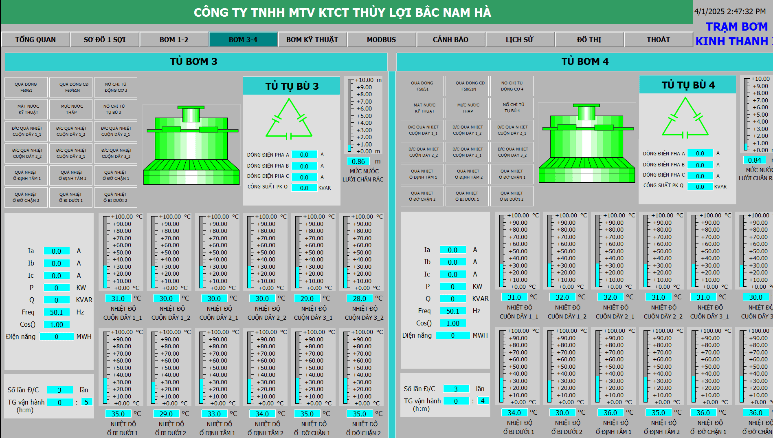
Task: Go to the BƠM 1-2 tab
Action: tap(174, 39)
